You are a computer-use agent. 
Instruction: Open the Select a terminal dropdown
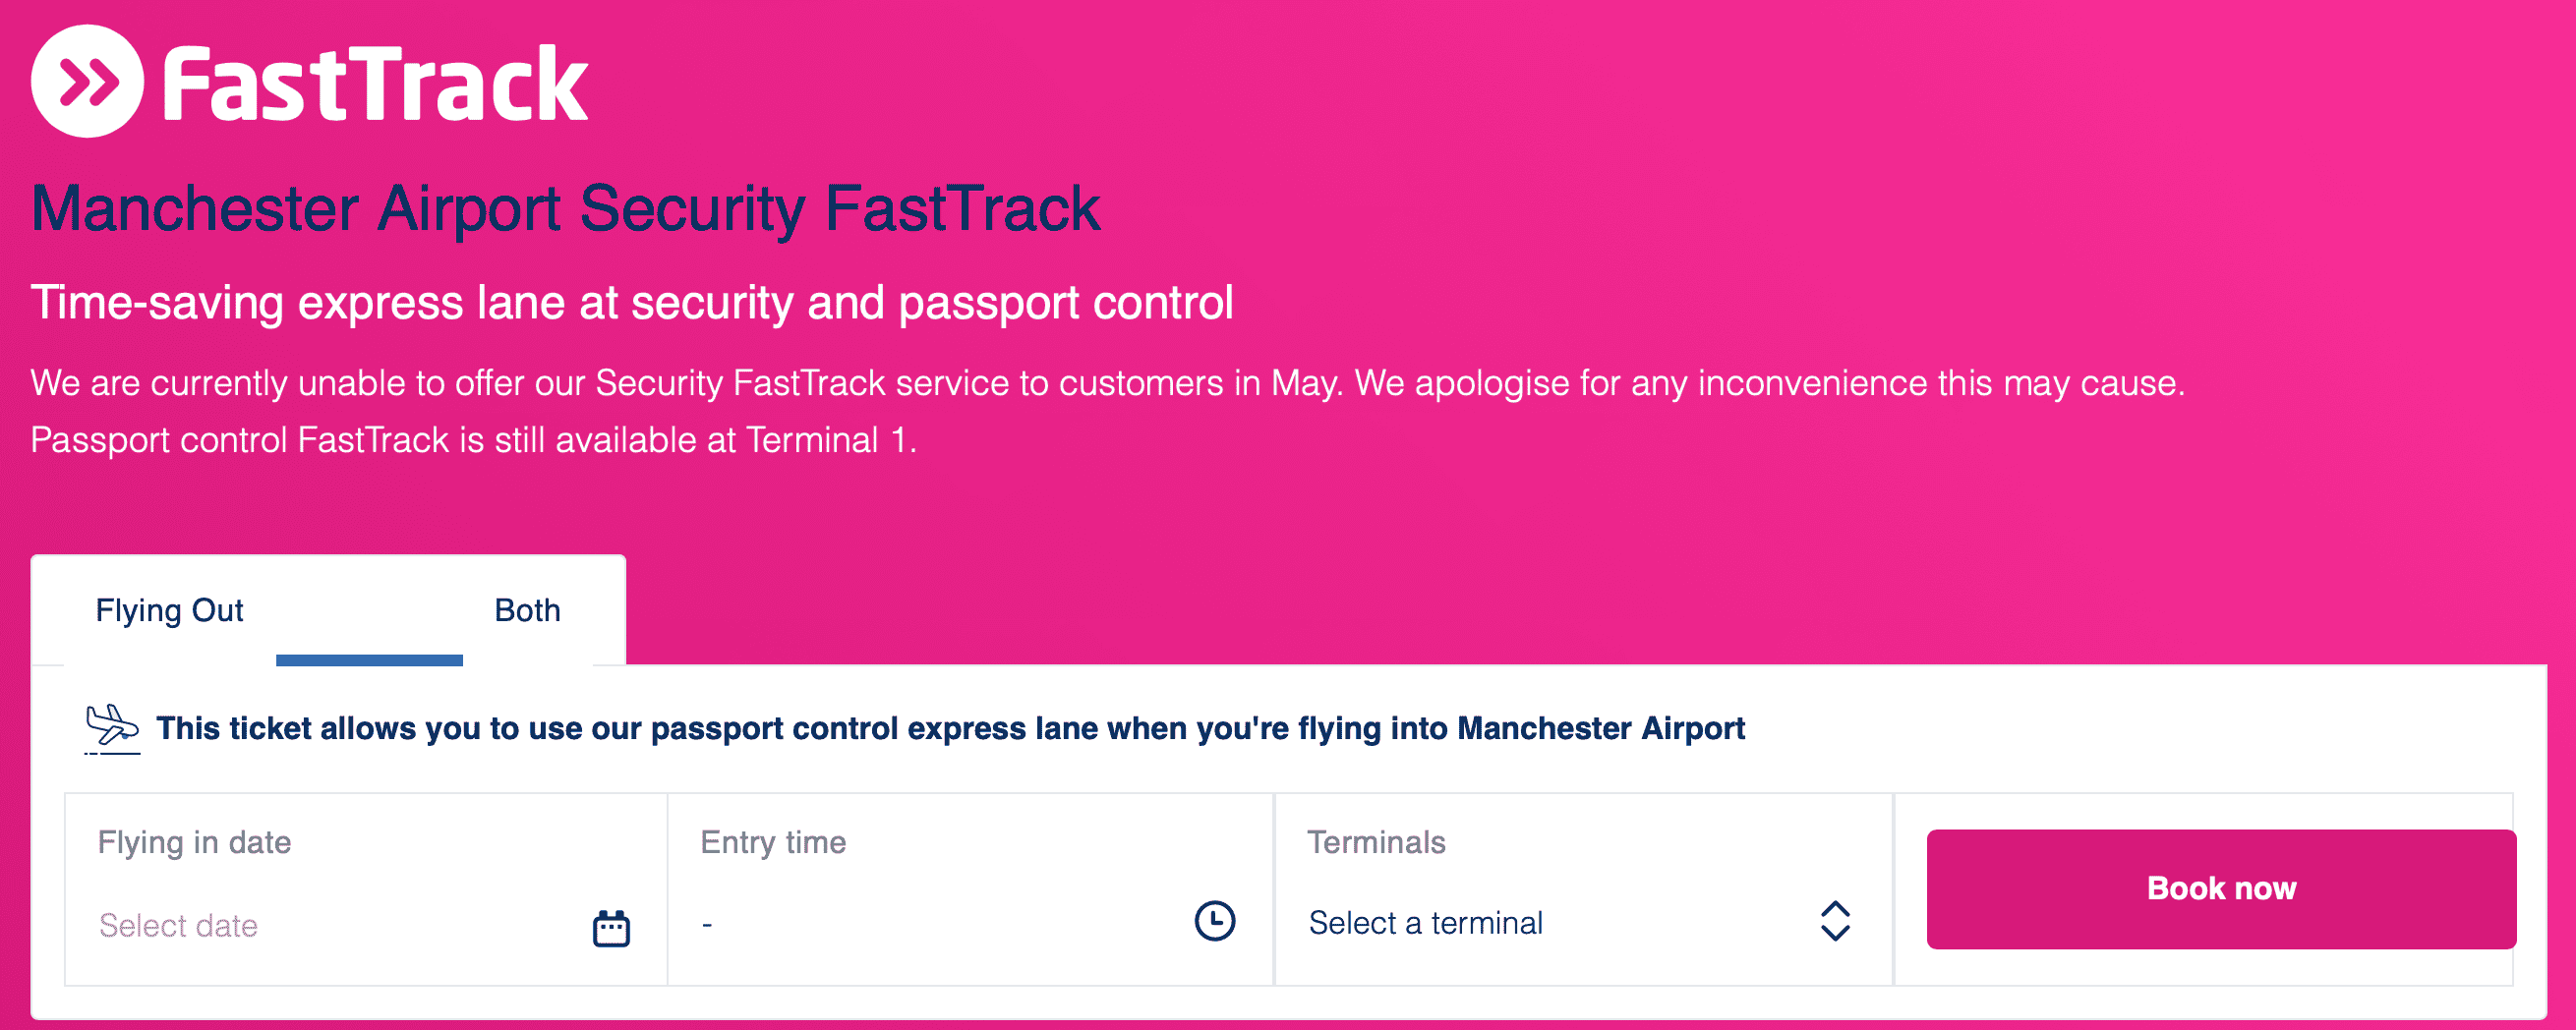[x=1425, y=923]
